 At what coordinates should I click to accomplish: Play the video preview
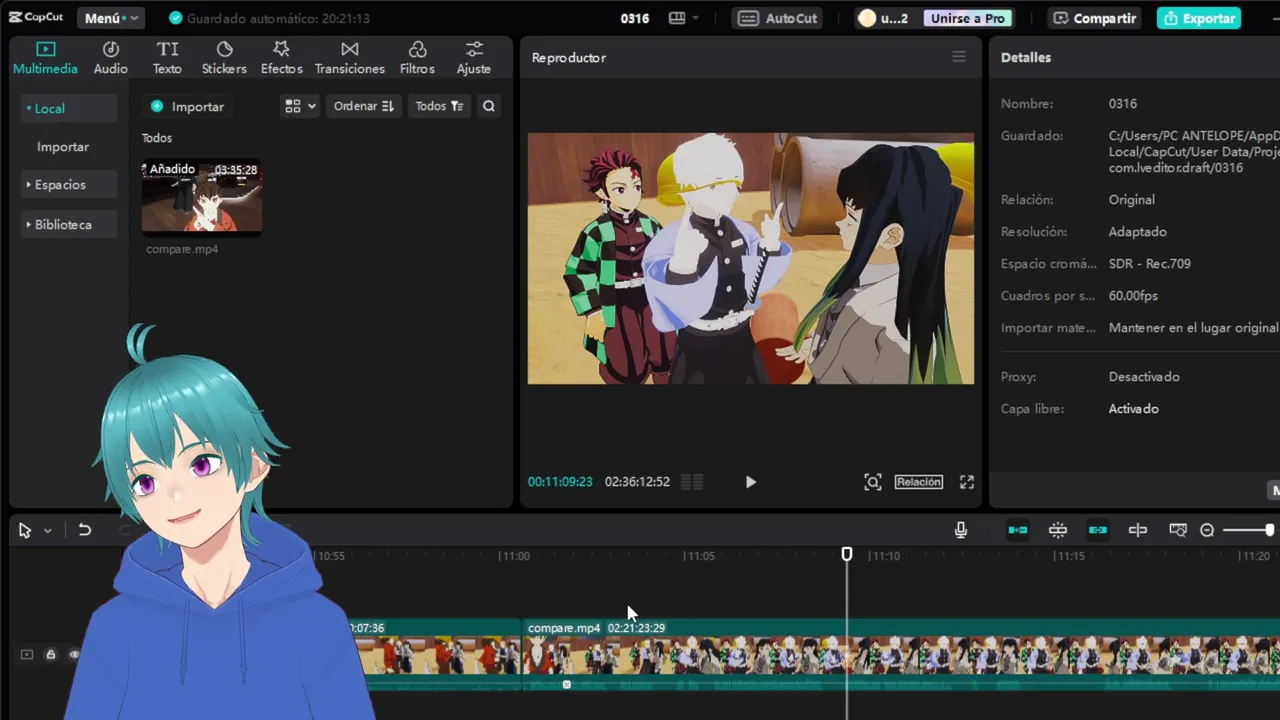[x=751, y=482]
